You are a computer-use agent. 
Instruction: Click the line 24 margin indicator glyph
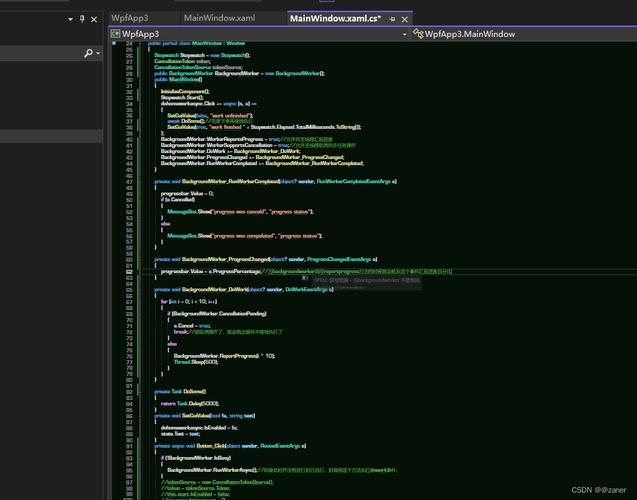tap(114, 43)
